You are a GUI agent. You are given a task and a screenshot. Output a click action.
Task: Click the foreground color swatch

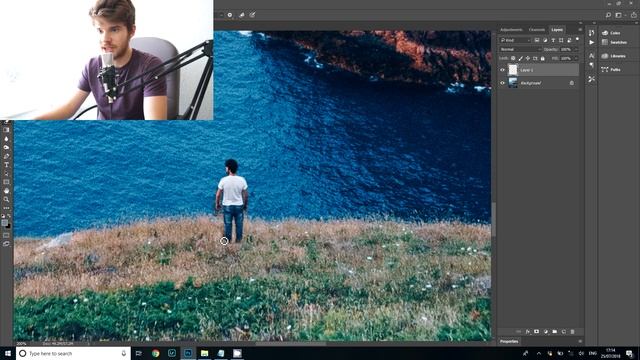pos(4,222)
